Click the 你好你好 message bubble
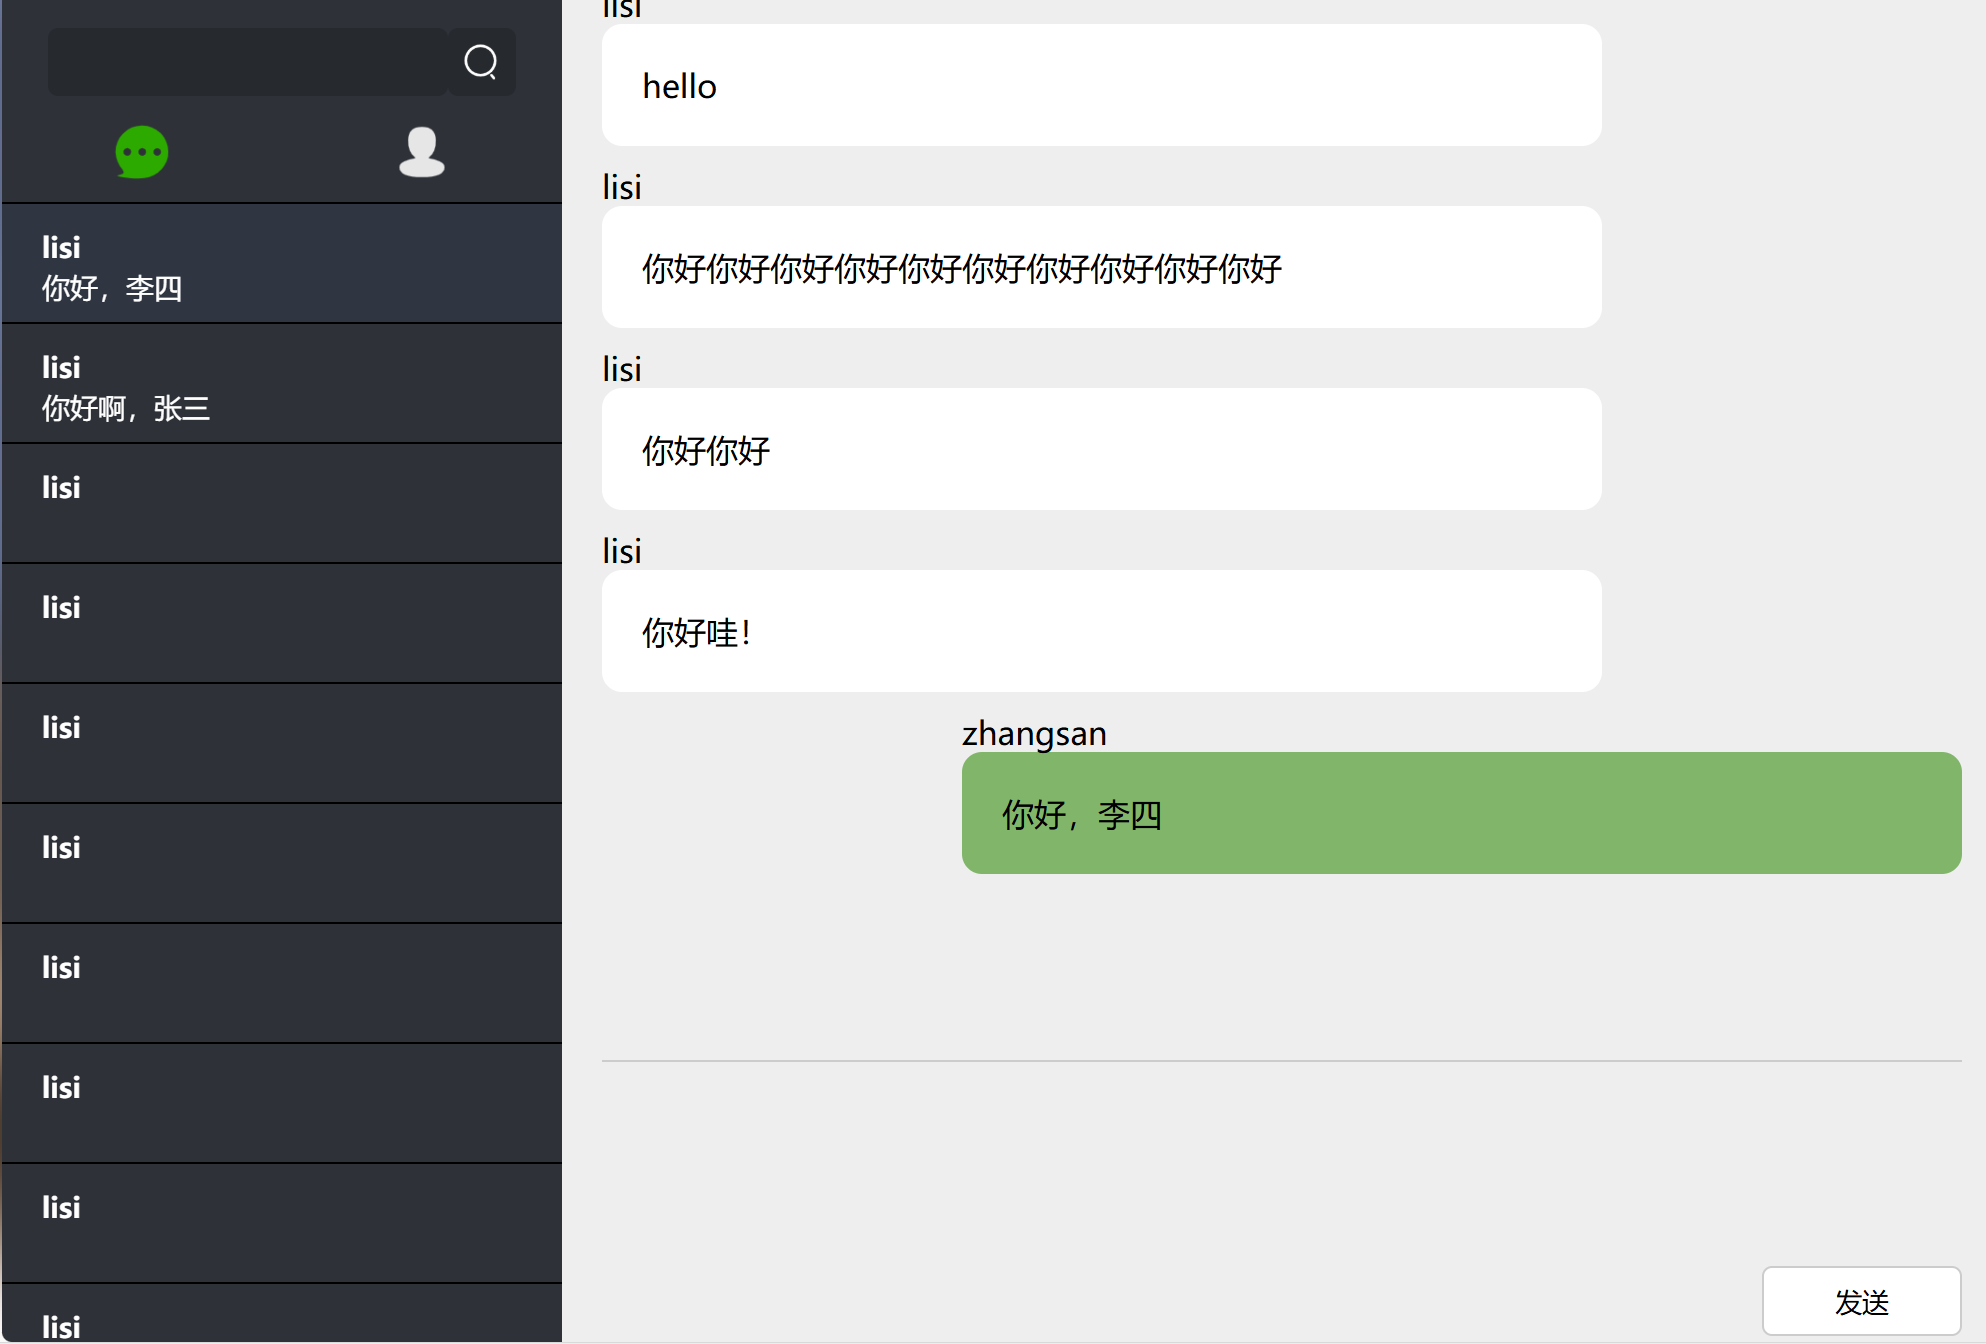1986x1344 pixels. (1101, 450)
